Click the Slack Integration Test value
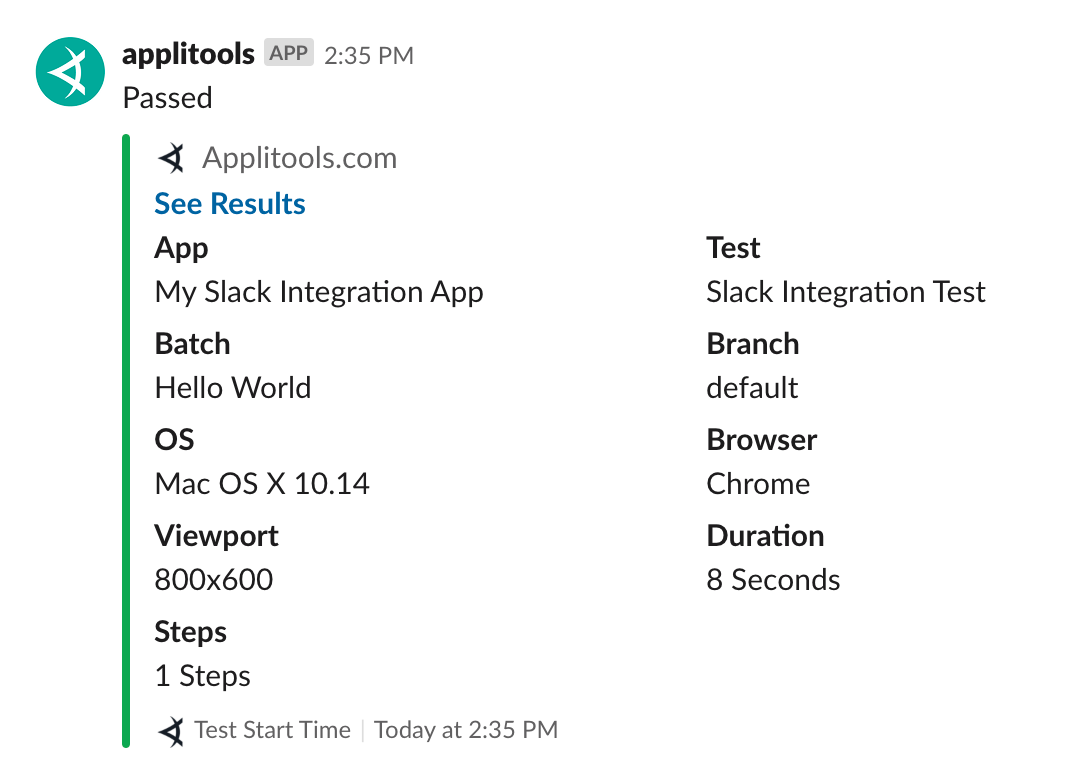 (x=846, y=292)
